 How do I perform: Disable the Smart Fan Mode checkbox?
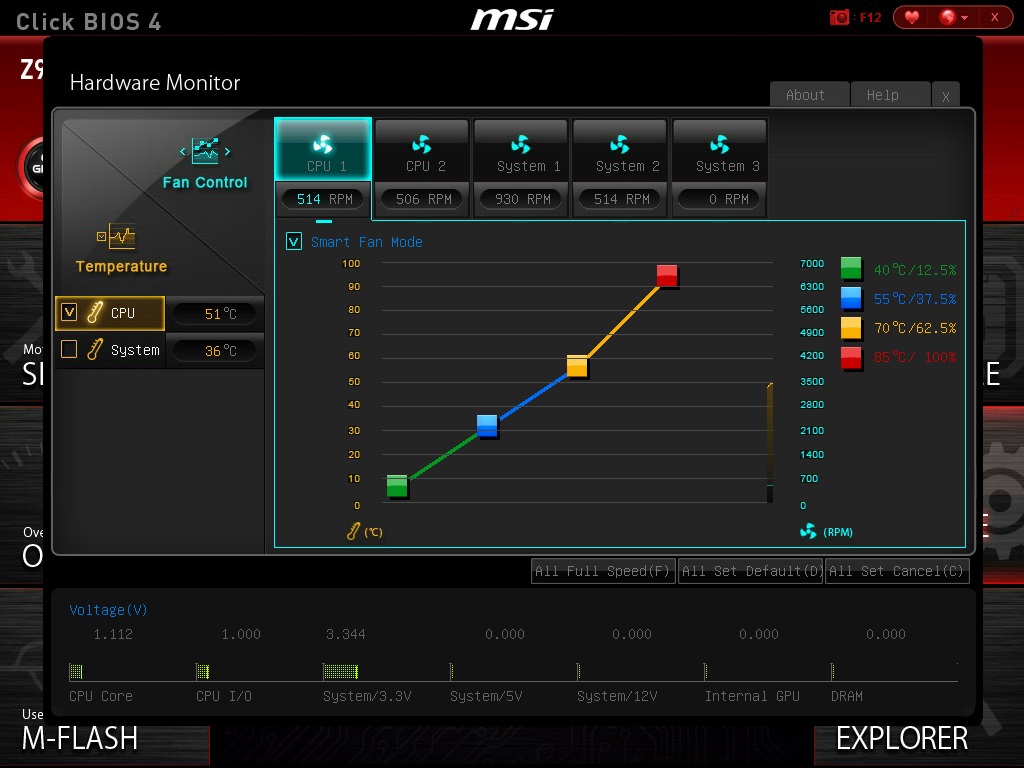pos(294,241)
